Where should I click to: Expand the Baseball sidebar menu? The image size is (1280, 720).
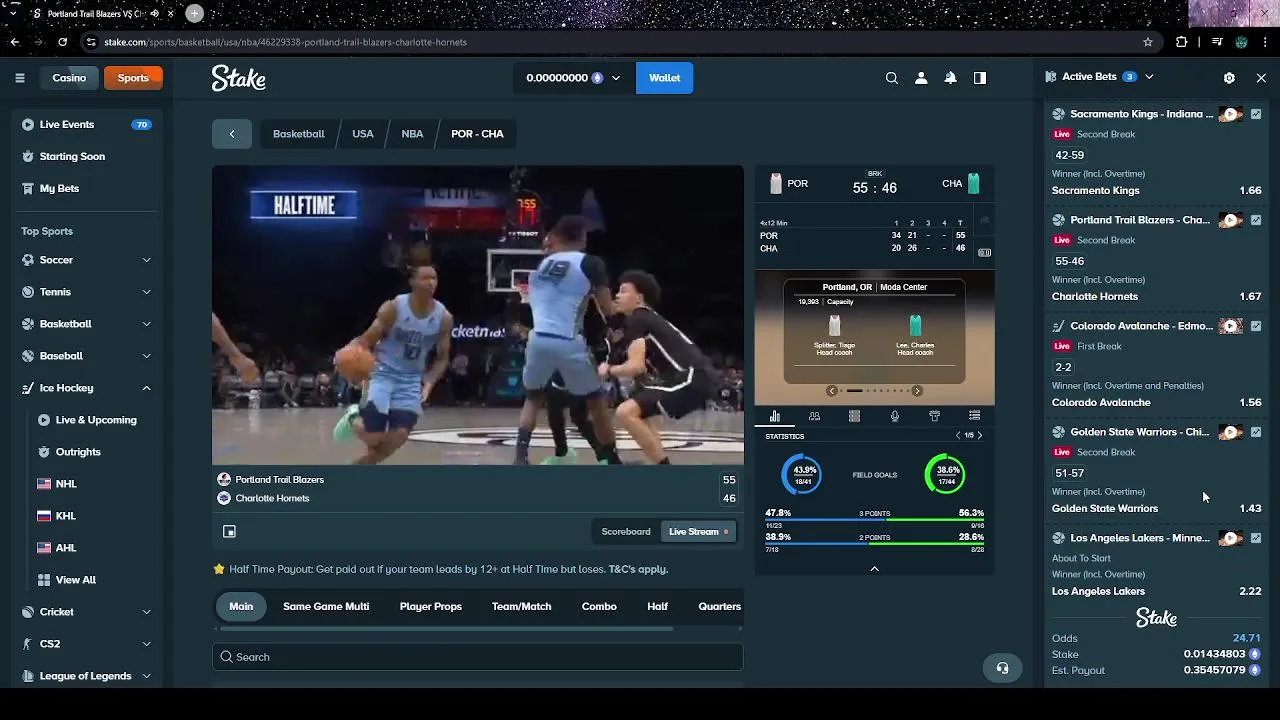coord(146,356)
